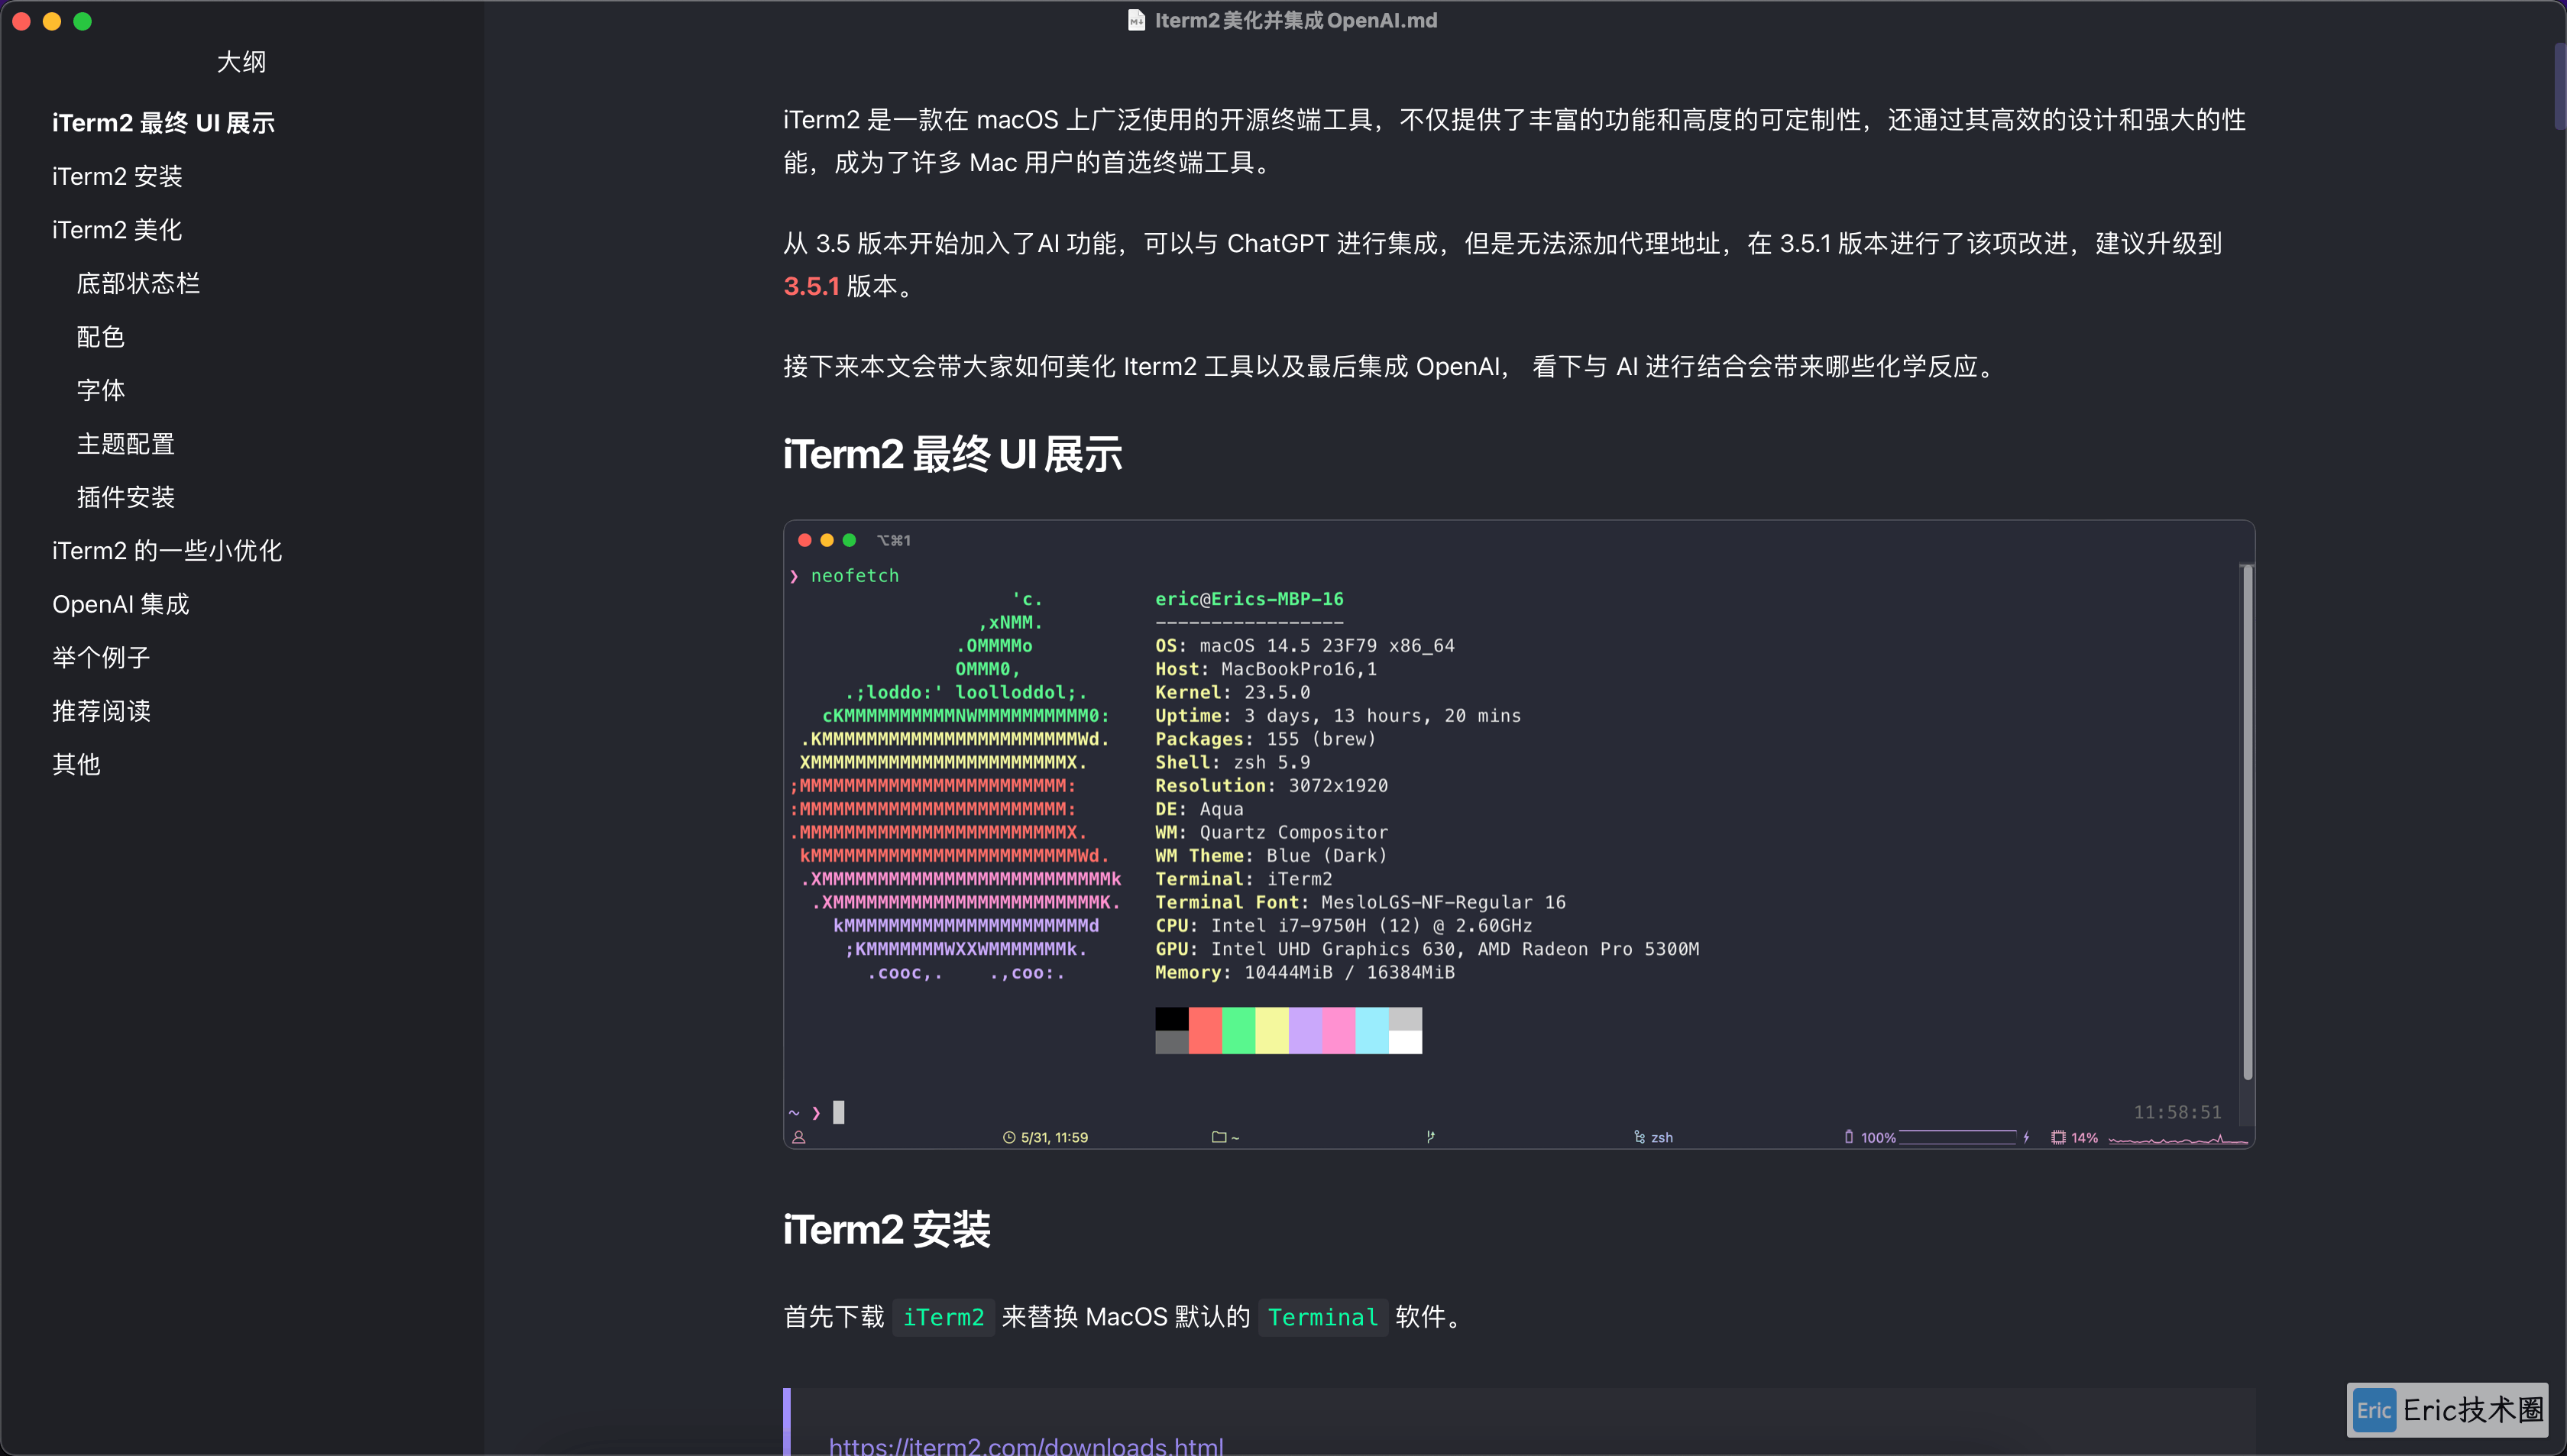The image size is (2567, 1456).
Task: Click the first intro paragraph about iTerm2
Action: tap(1514, 141)
